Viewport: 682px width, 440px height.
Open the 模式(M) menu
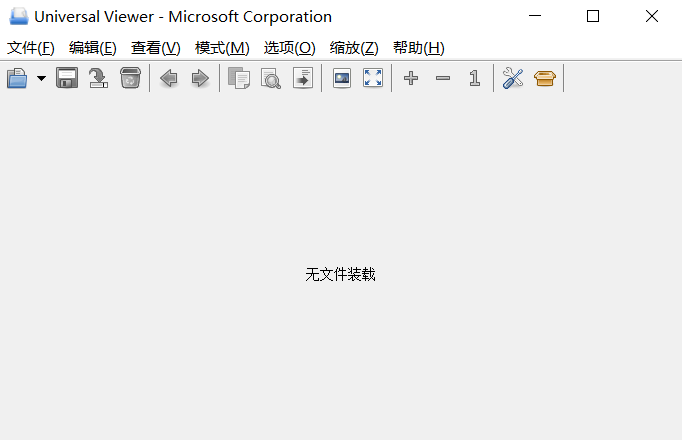[222, 48]
